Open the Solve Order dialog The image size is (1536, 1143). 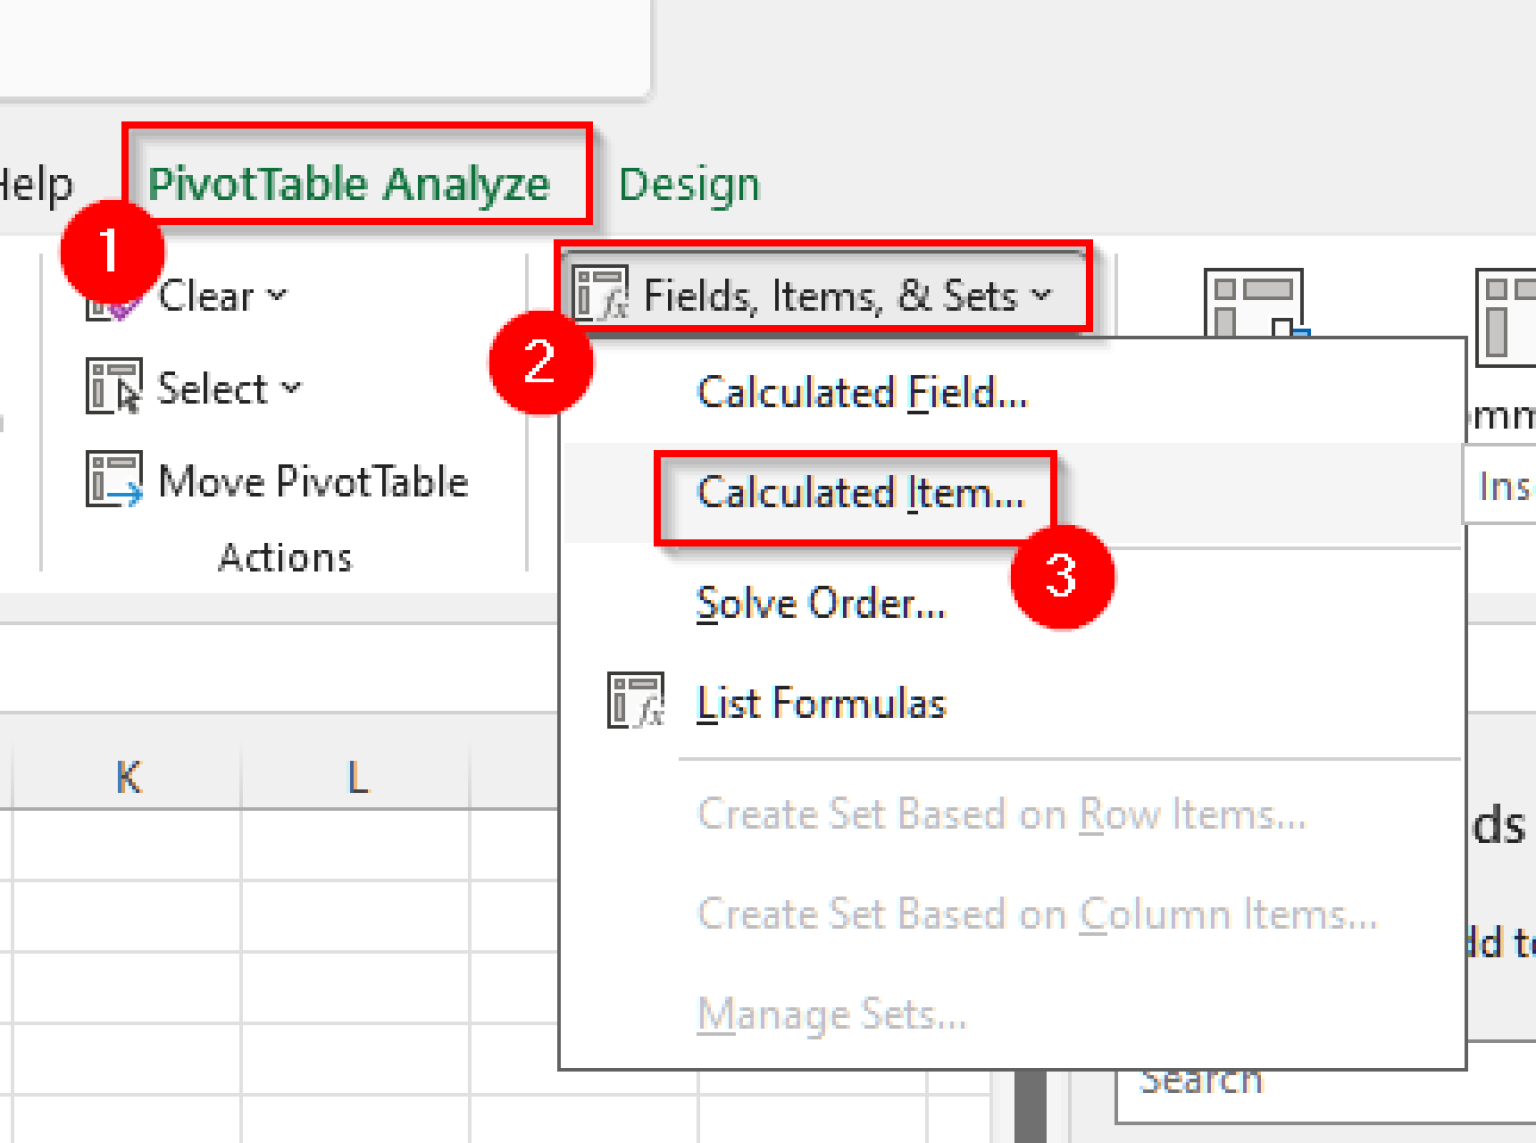click(820, 603)
